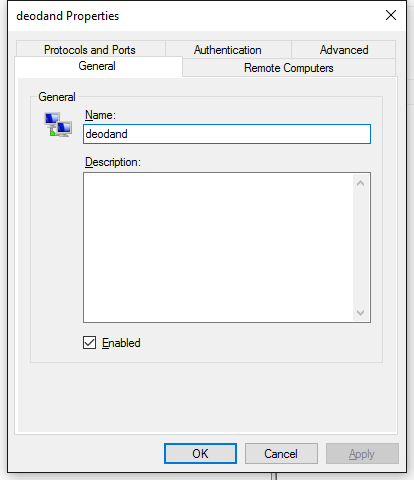
Task: Click the Cancel button
Action: pos(281,453)
